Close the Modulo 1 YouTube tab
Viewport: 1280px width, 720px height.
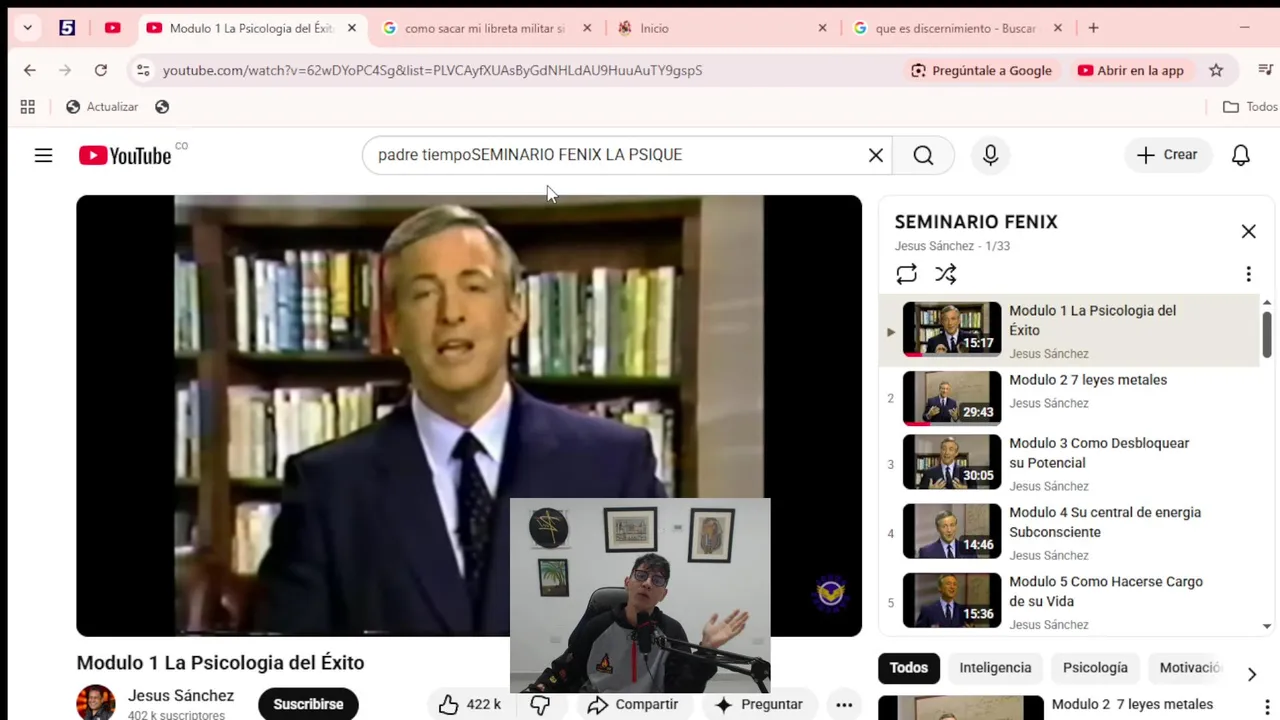point(352,28)
